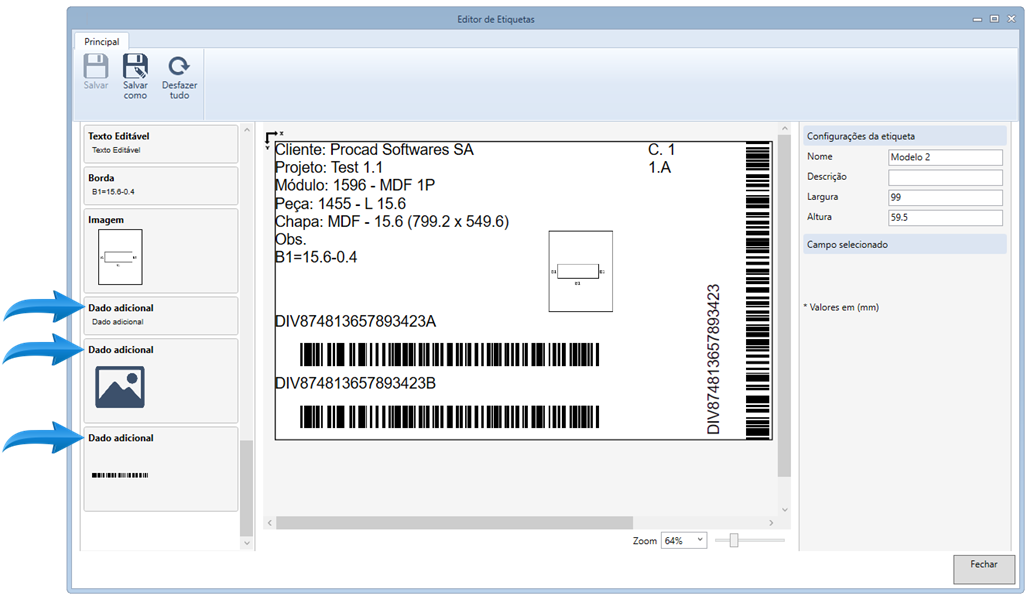The height and width of the screenshot is (597, 1029).
Task: Click the field list scroll down arrow
Action: pos(247,543)
